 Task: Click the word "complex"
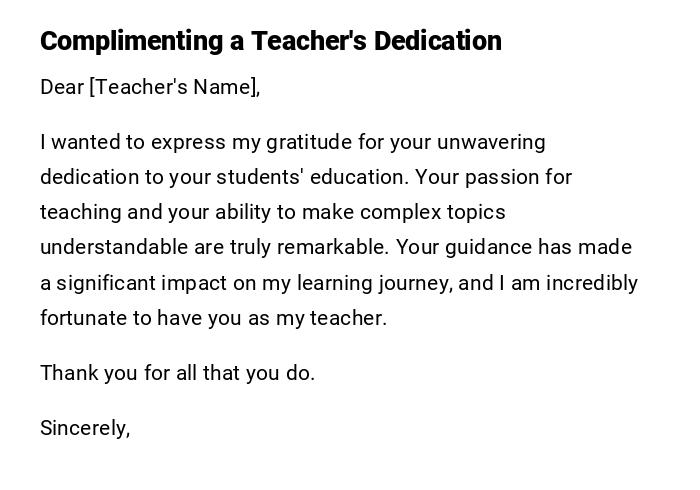[400, 212]
